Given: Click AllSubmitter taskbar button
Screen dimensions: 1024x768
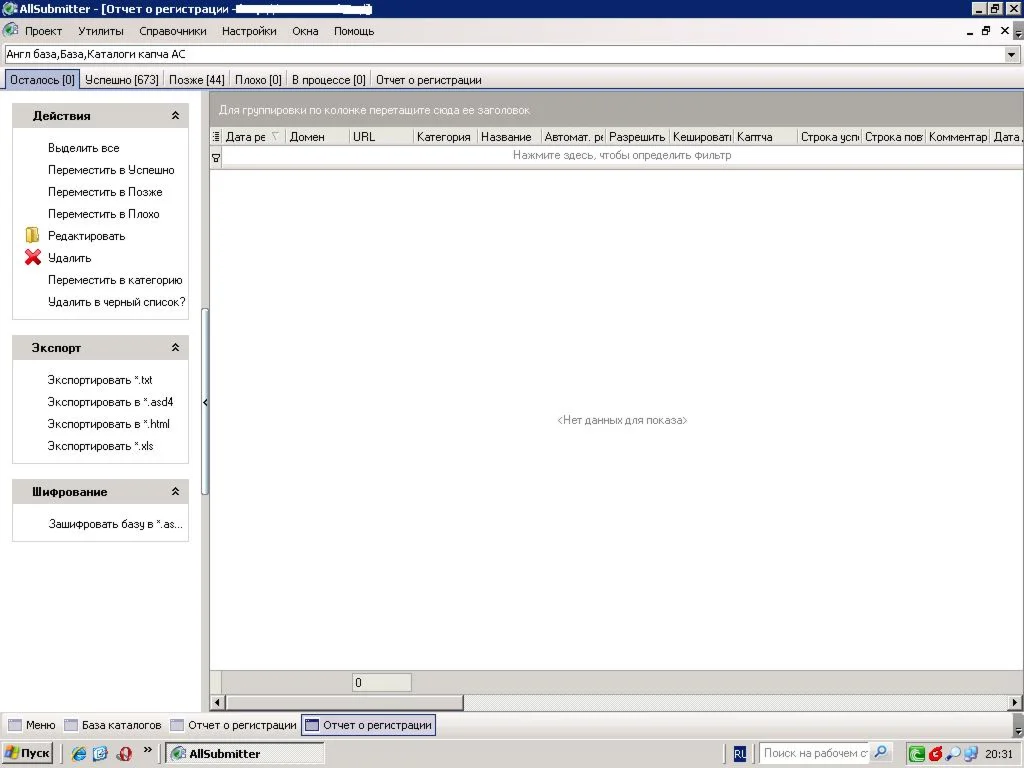Looking at the screenshot, I should click(244, 754).
